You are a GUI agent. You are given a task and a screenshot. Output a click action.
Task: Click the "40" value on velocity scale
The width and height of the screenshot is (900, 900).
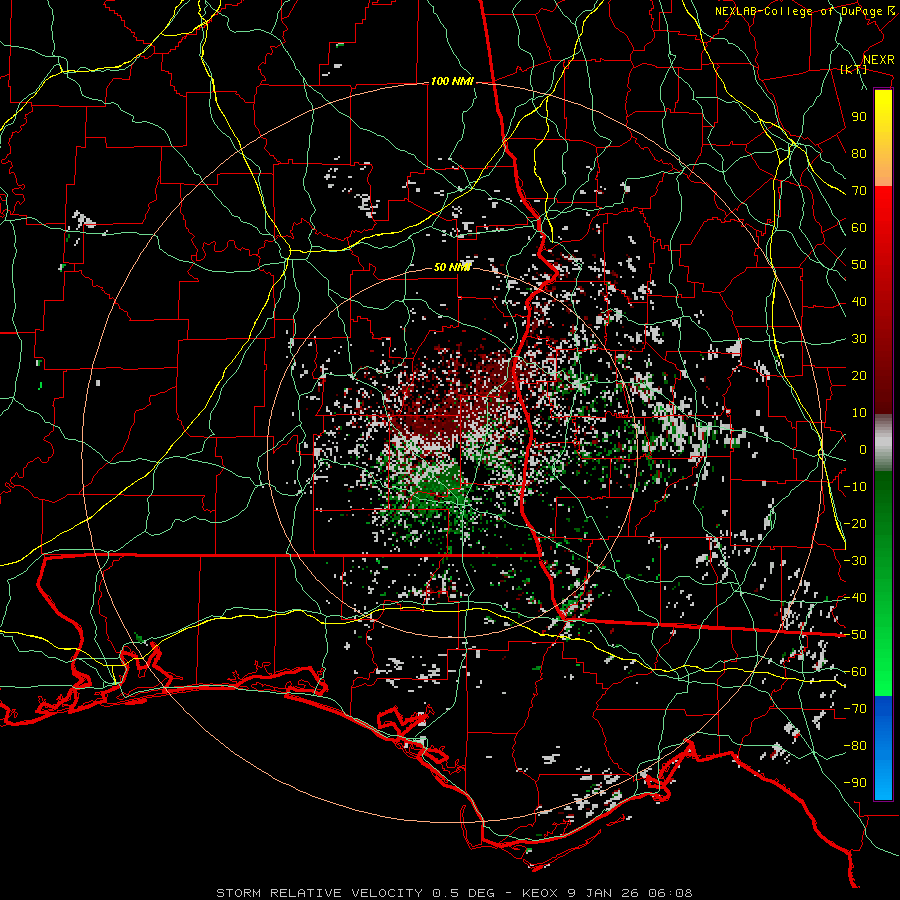point(859,302)
